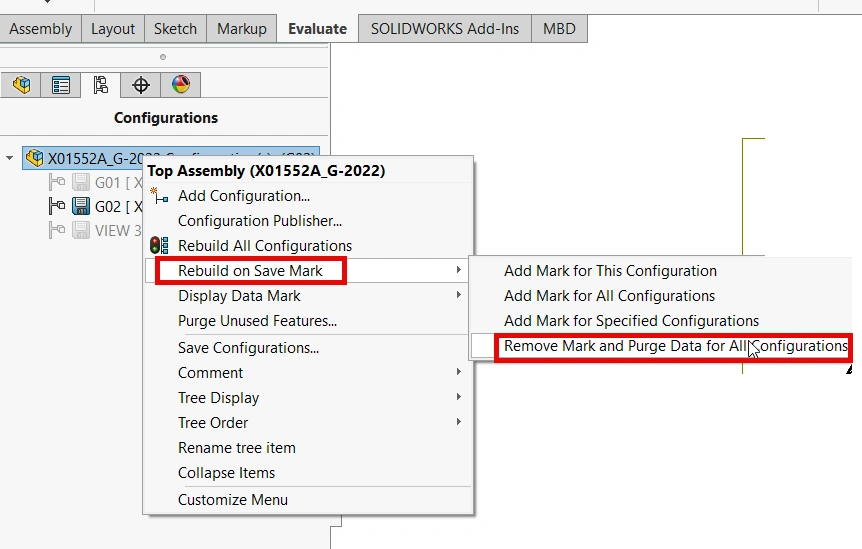
Task: Expand the Tree Display submenu arrow
Action: (458, 397)
